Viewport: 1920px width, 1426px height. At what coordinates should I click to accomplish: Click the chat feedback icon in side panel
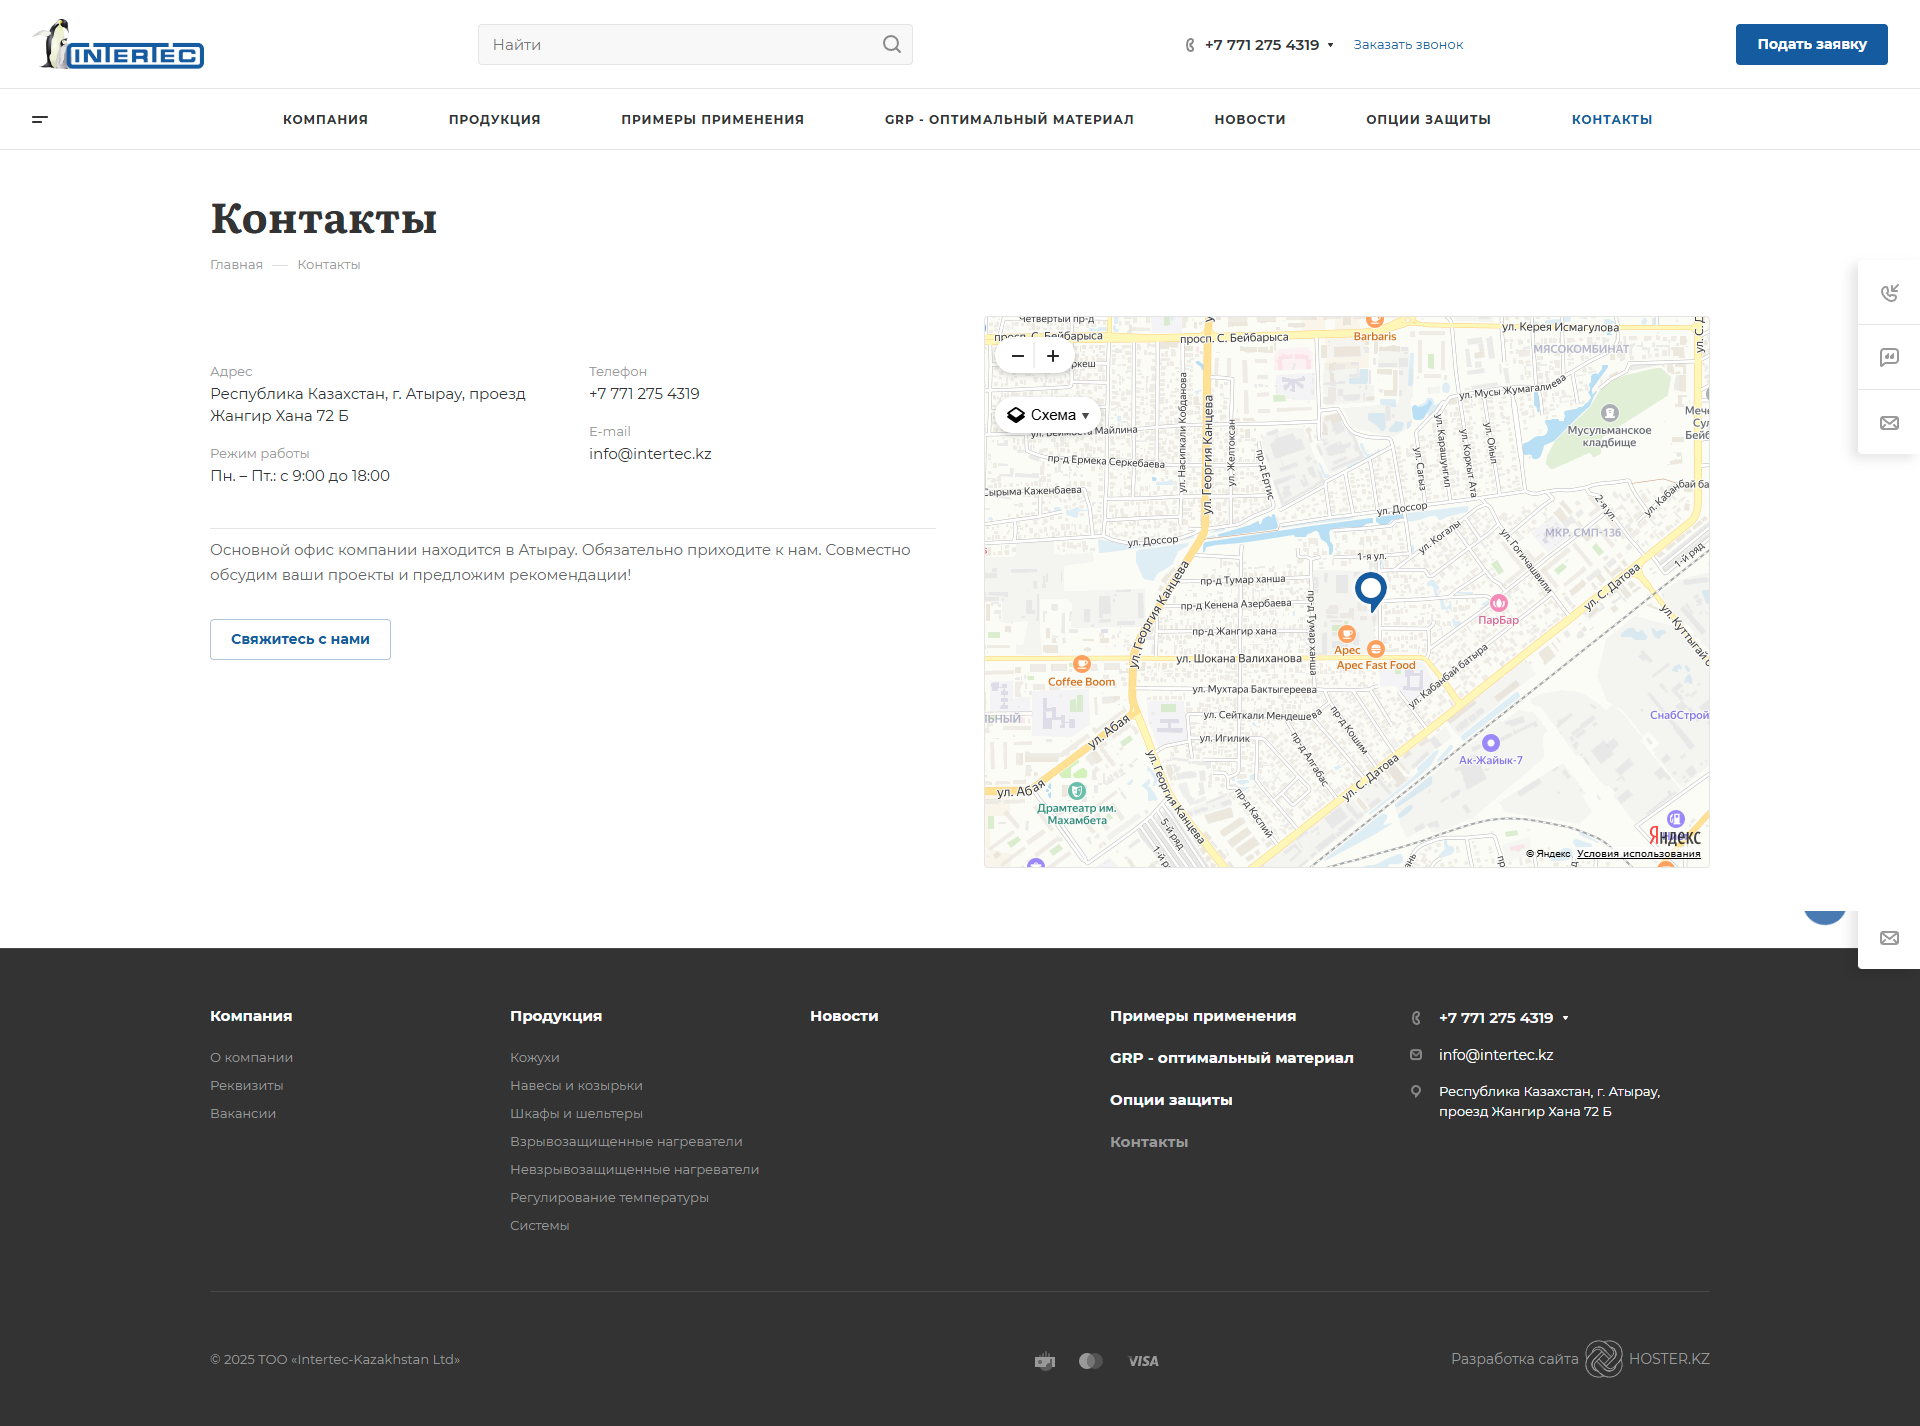[x=1889, y=357]
